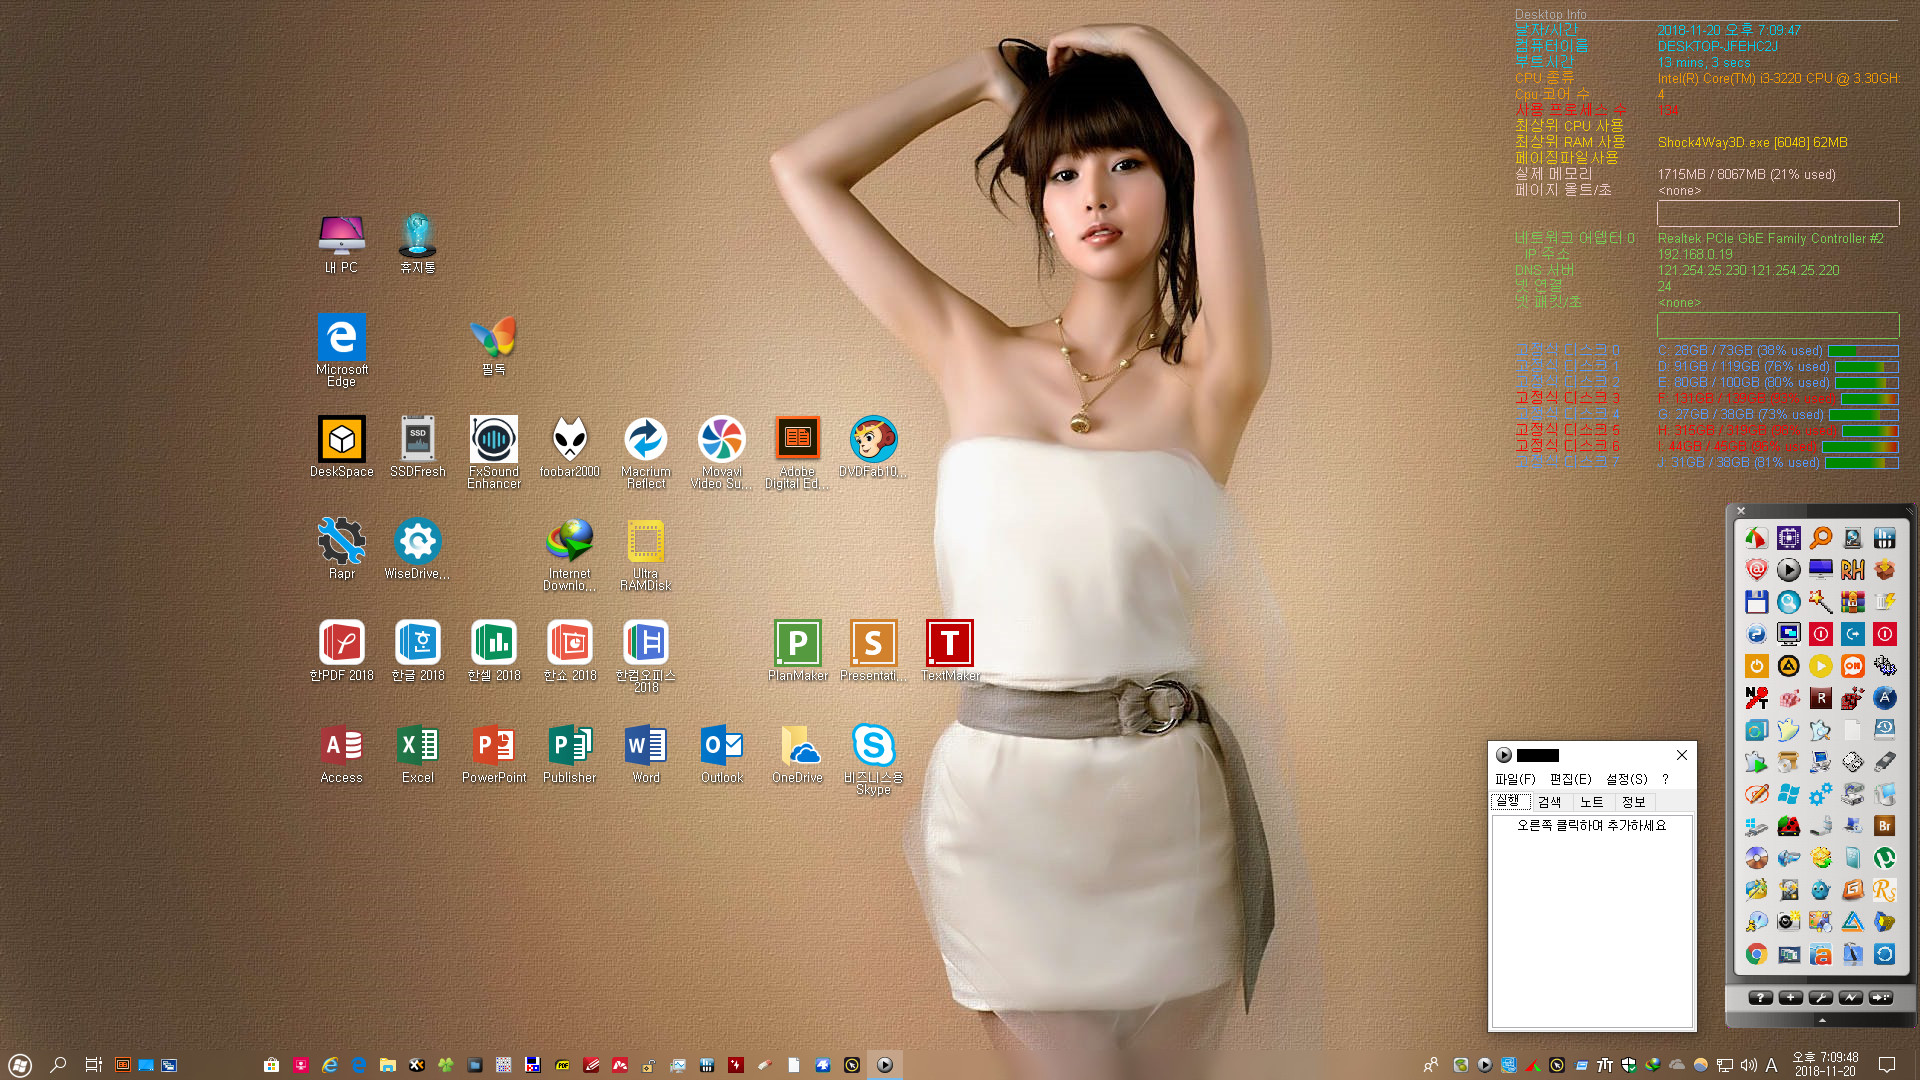Click orange magnifier launcher icon
Viewport: 1920px width, 1080px height.
[1820, 538]
